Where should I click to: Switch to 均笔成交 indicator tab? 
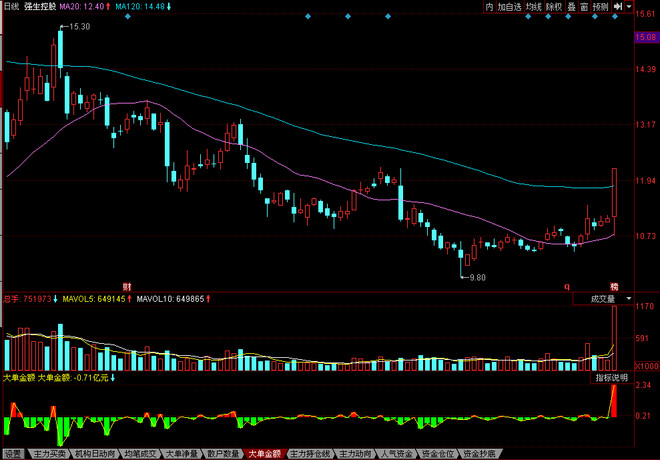click(x=140, y=454)
